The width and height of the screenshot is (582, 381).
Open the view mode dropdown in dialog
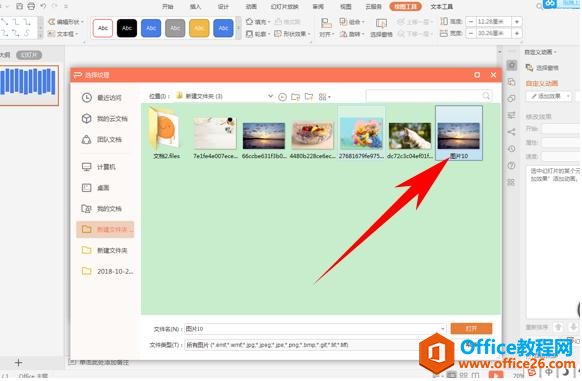[324, 97]
